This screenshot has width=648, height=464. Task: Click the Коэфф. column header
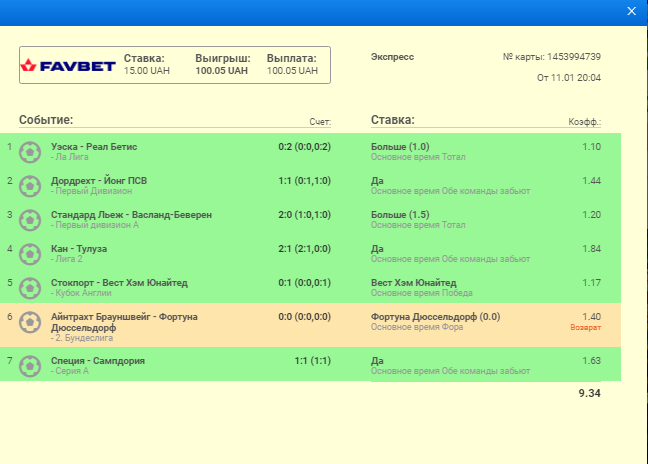point(584,122)
